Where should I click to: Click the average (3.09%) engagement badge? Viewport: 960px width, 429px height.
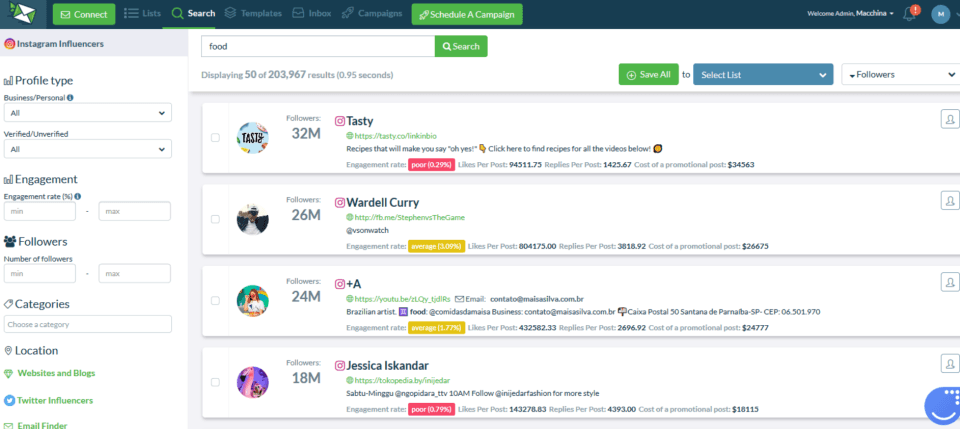pyautogui.click(x=436, y=247)
